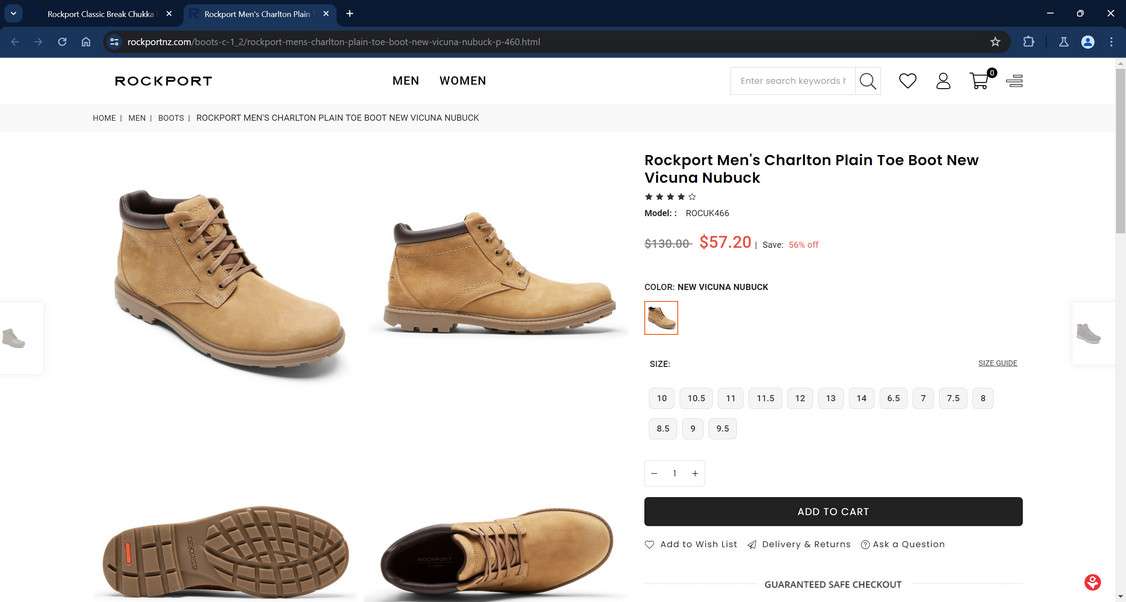Open the shopping cart icon
Screen dimensions: 1126x602
tap(979, 82)
